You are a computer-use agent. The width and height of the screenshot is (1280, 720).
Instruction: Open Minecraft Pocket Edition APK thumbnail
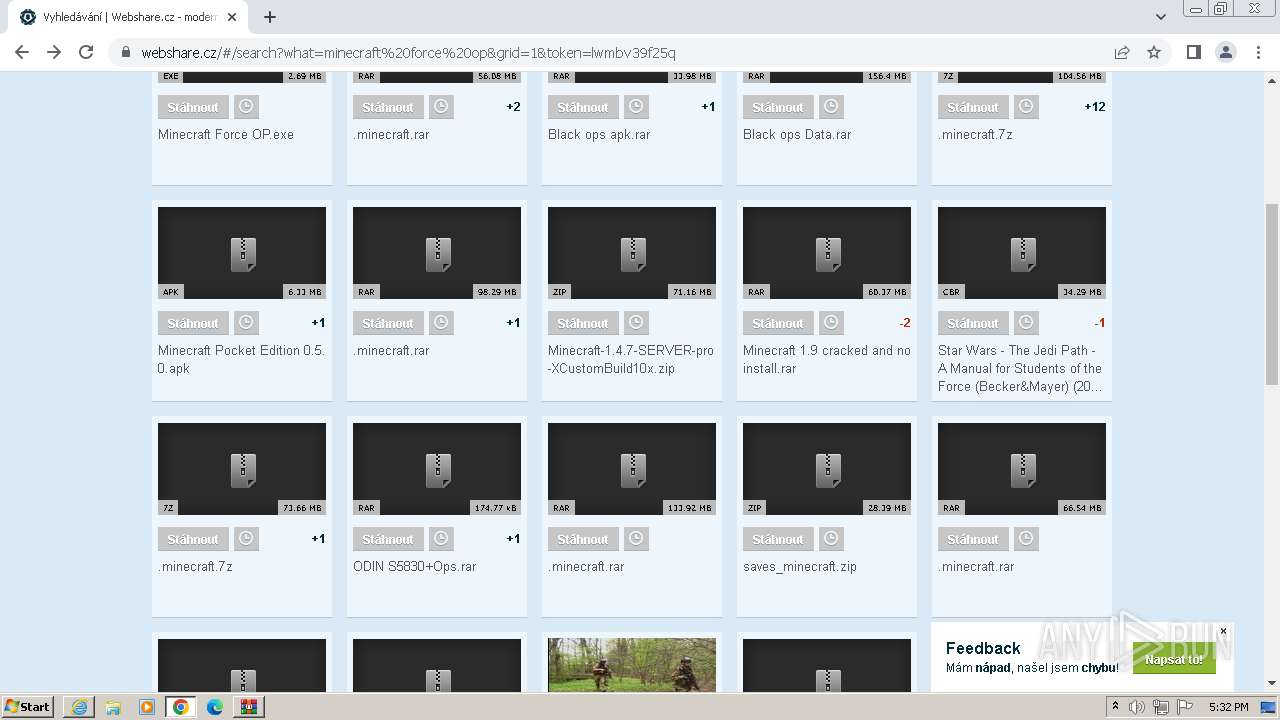point(242,253)
